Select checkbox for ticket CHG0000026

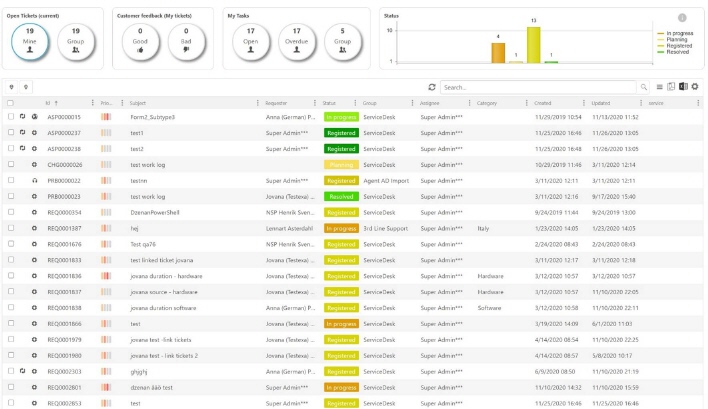tap(11, 164)
